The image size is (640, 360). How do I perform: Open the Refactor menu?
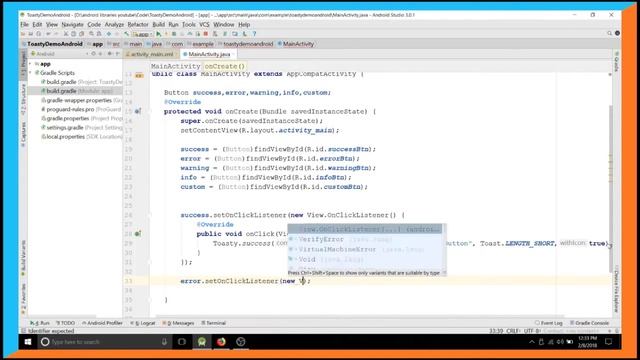(138, 24)
